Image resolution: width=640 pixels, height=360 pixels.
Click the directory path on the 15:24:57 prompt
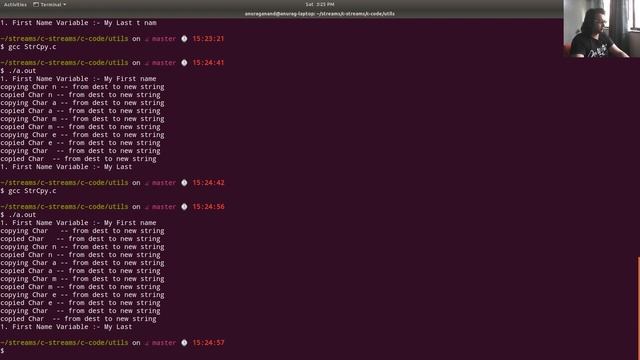point(64,343)
